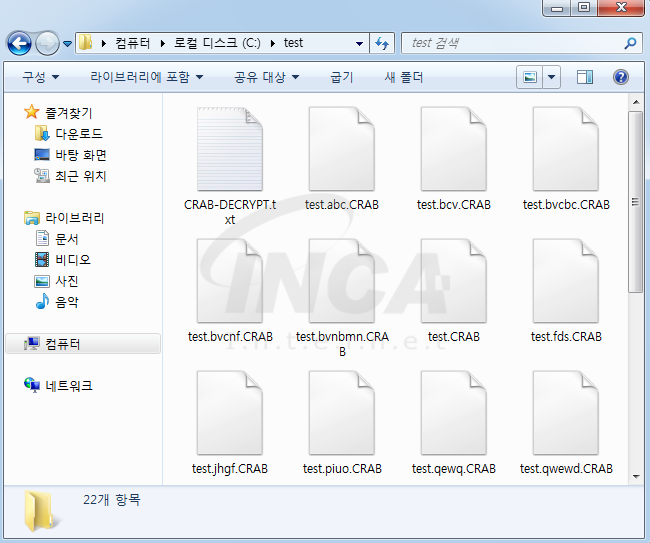Toggle the preview pane icon
Image resolution: width=650 pixels, height=543 pixels.
point(585,77)
